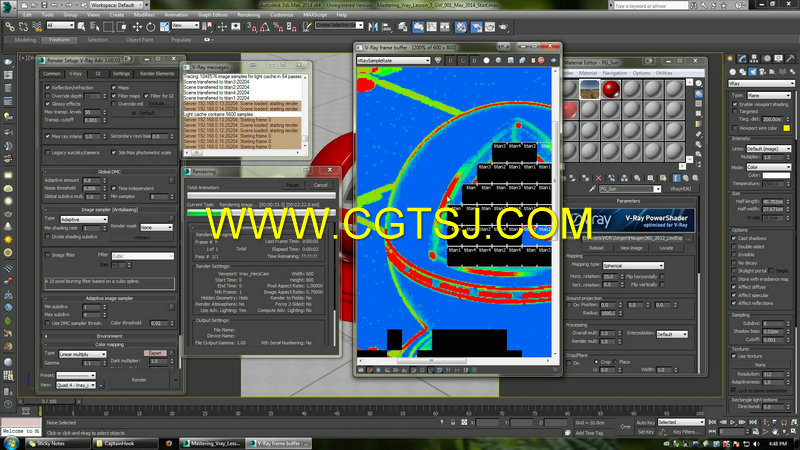Open Navigation menu in Material Editor
800x450 pixels.
tap(614, 73)
